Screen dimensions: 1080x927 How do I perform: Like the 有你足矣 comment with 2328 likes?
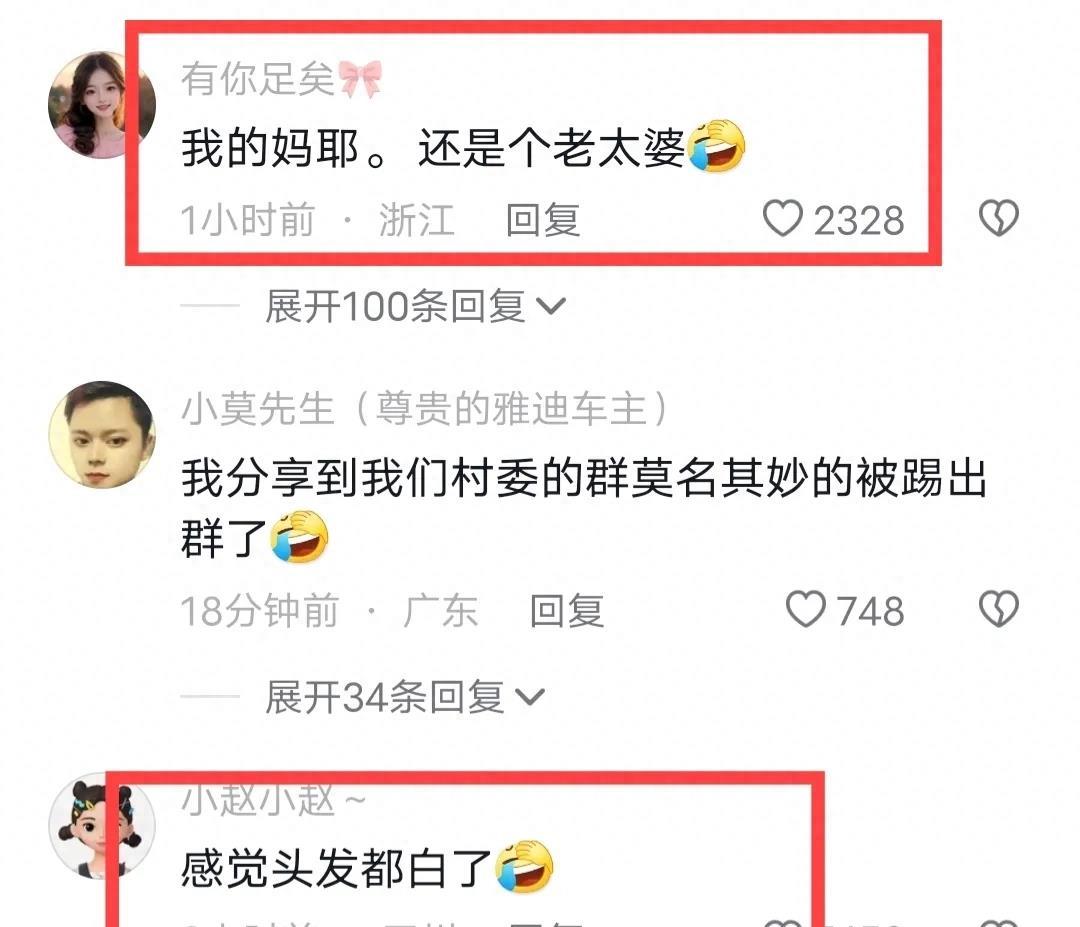(x=782, y=218)
